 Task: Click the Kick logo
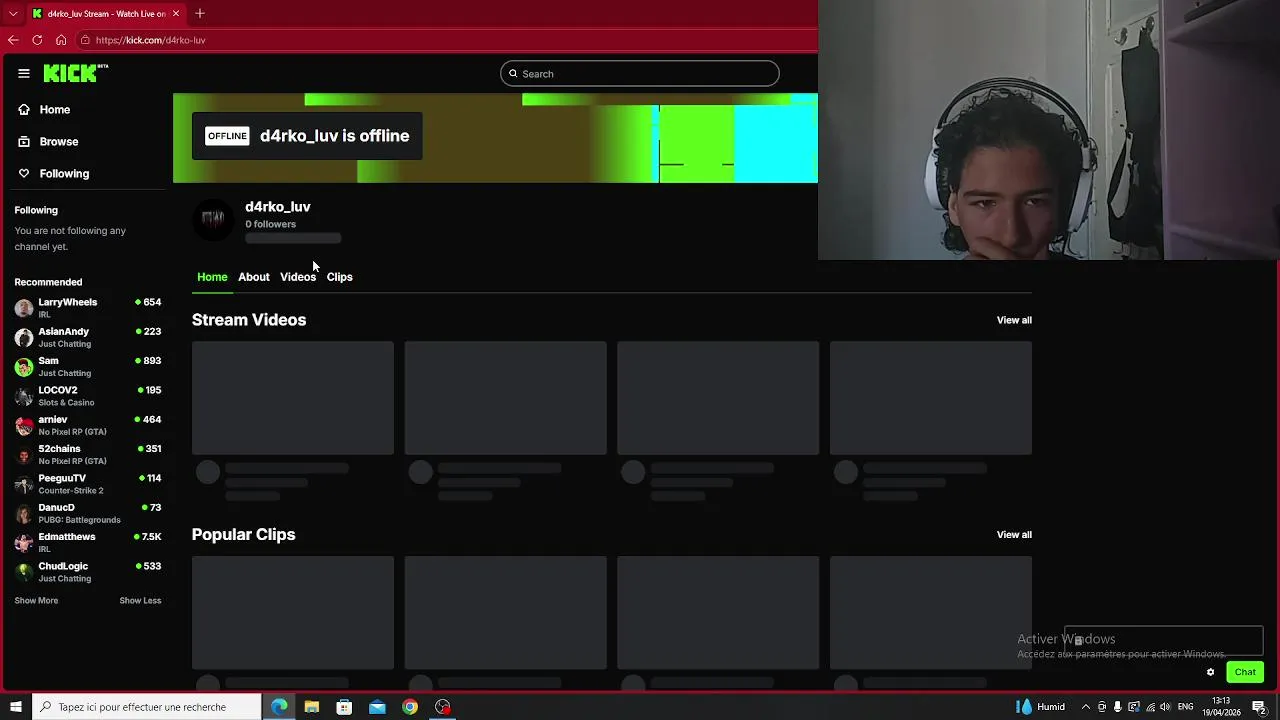(75, 73)
